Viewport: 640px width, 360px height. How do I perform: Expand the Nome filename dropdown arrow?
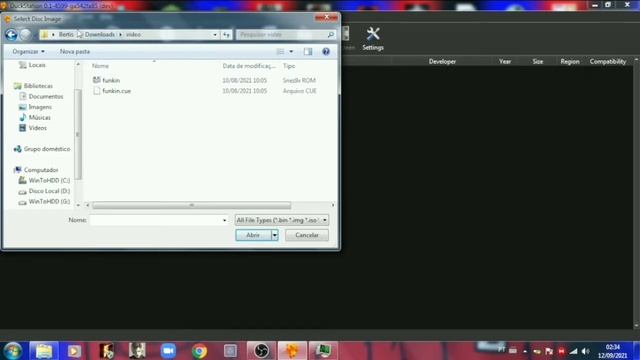(x=224, y=220)
